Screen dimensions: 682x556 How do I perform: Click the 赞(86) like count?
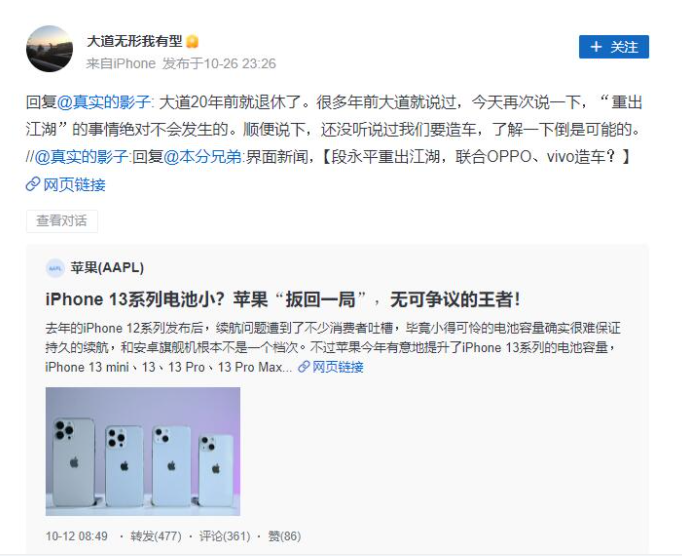point(284,536)
